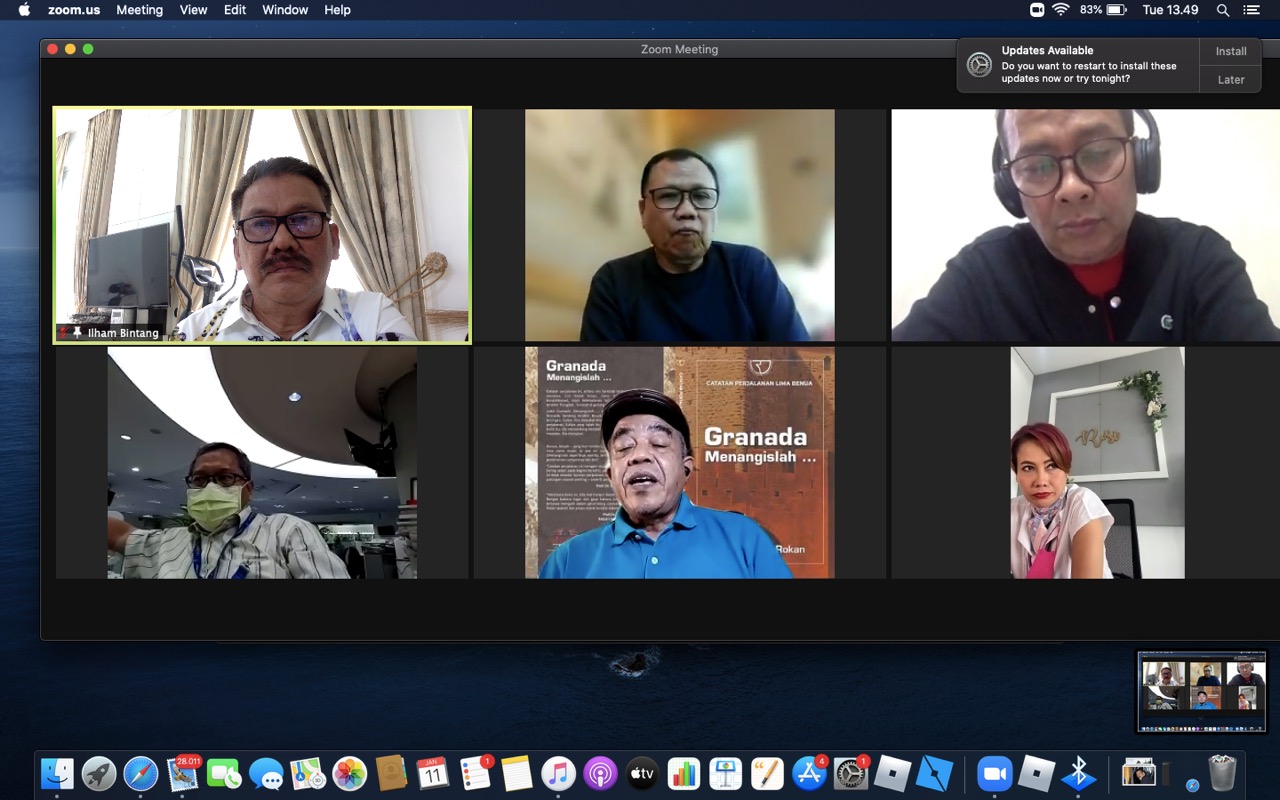
Task: Click the Wi-Fi status icon
Action: coord(1060,10)
